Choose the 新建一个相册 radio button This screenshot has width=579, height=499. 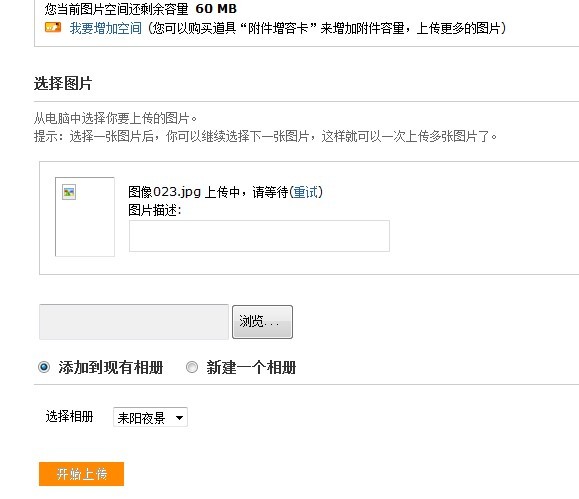[192, 367]
